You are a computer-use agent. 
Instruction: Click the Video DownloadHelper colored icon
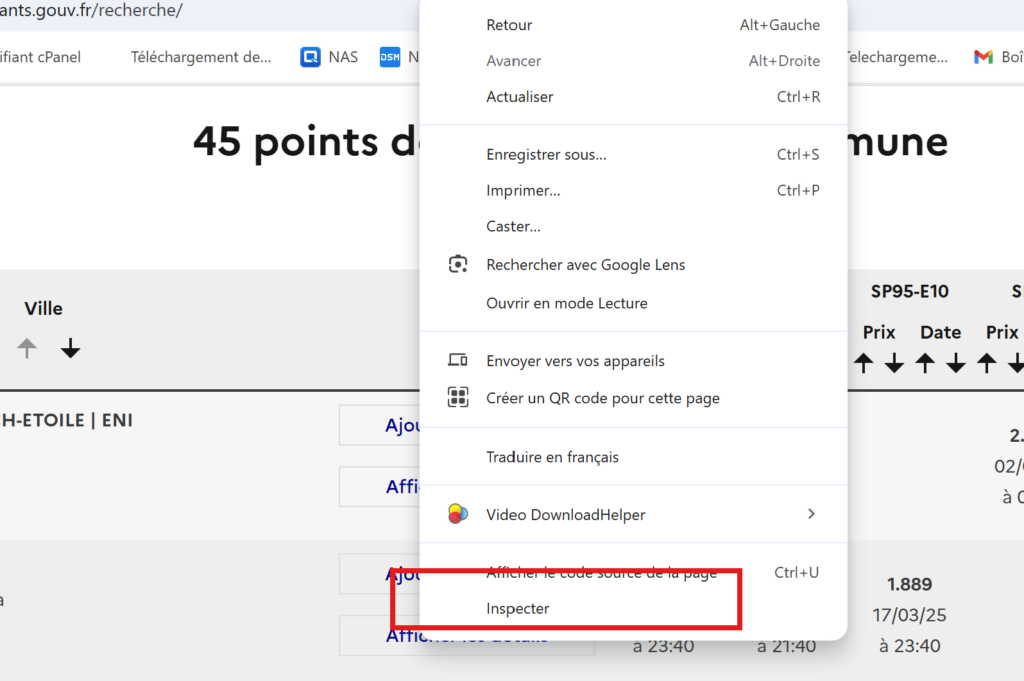click(458, 515)
